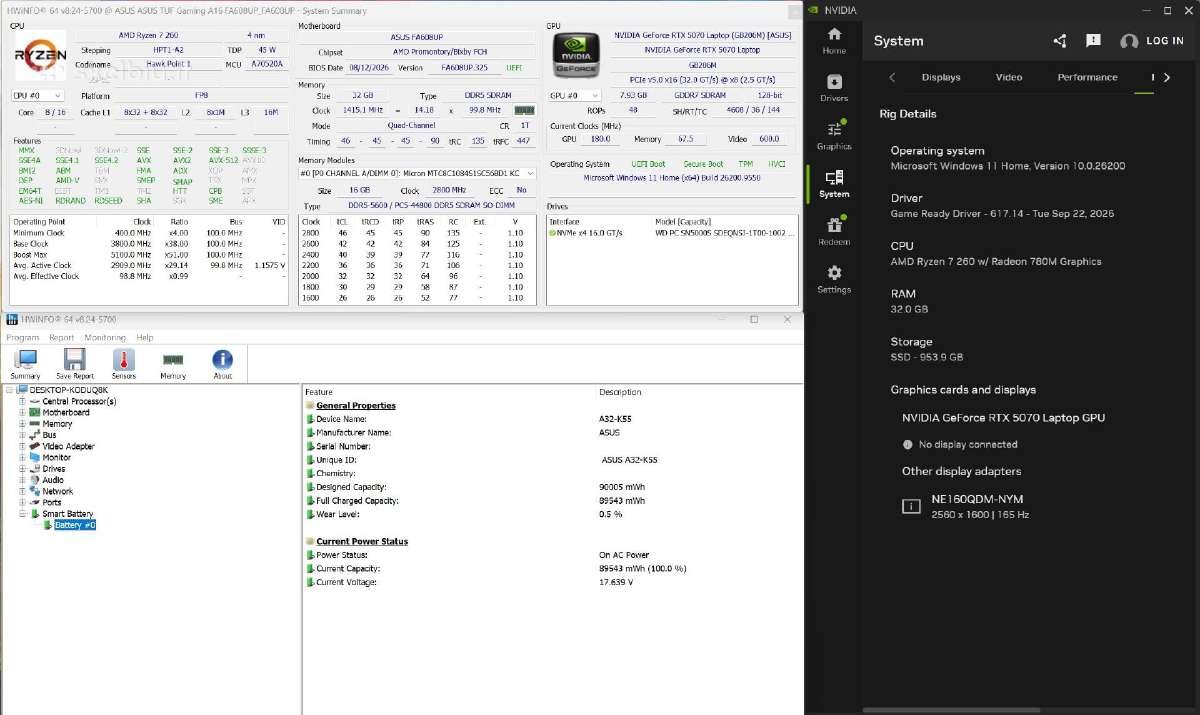
Task: Open the Memory Modules DIMM dropdown
Action: point(417,173)
